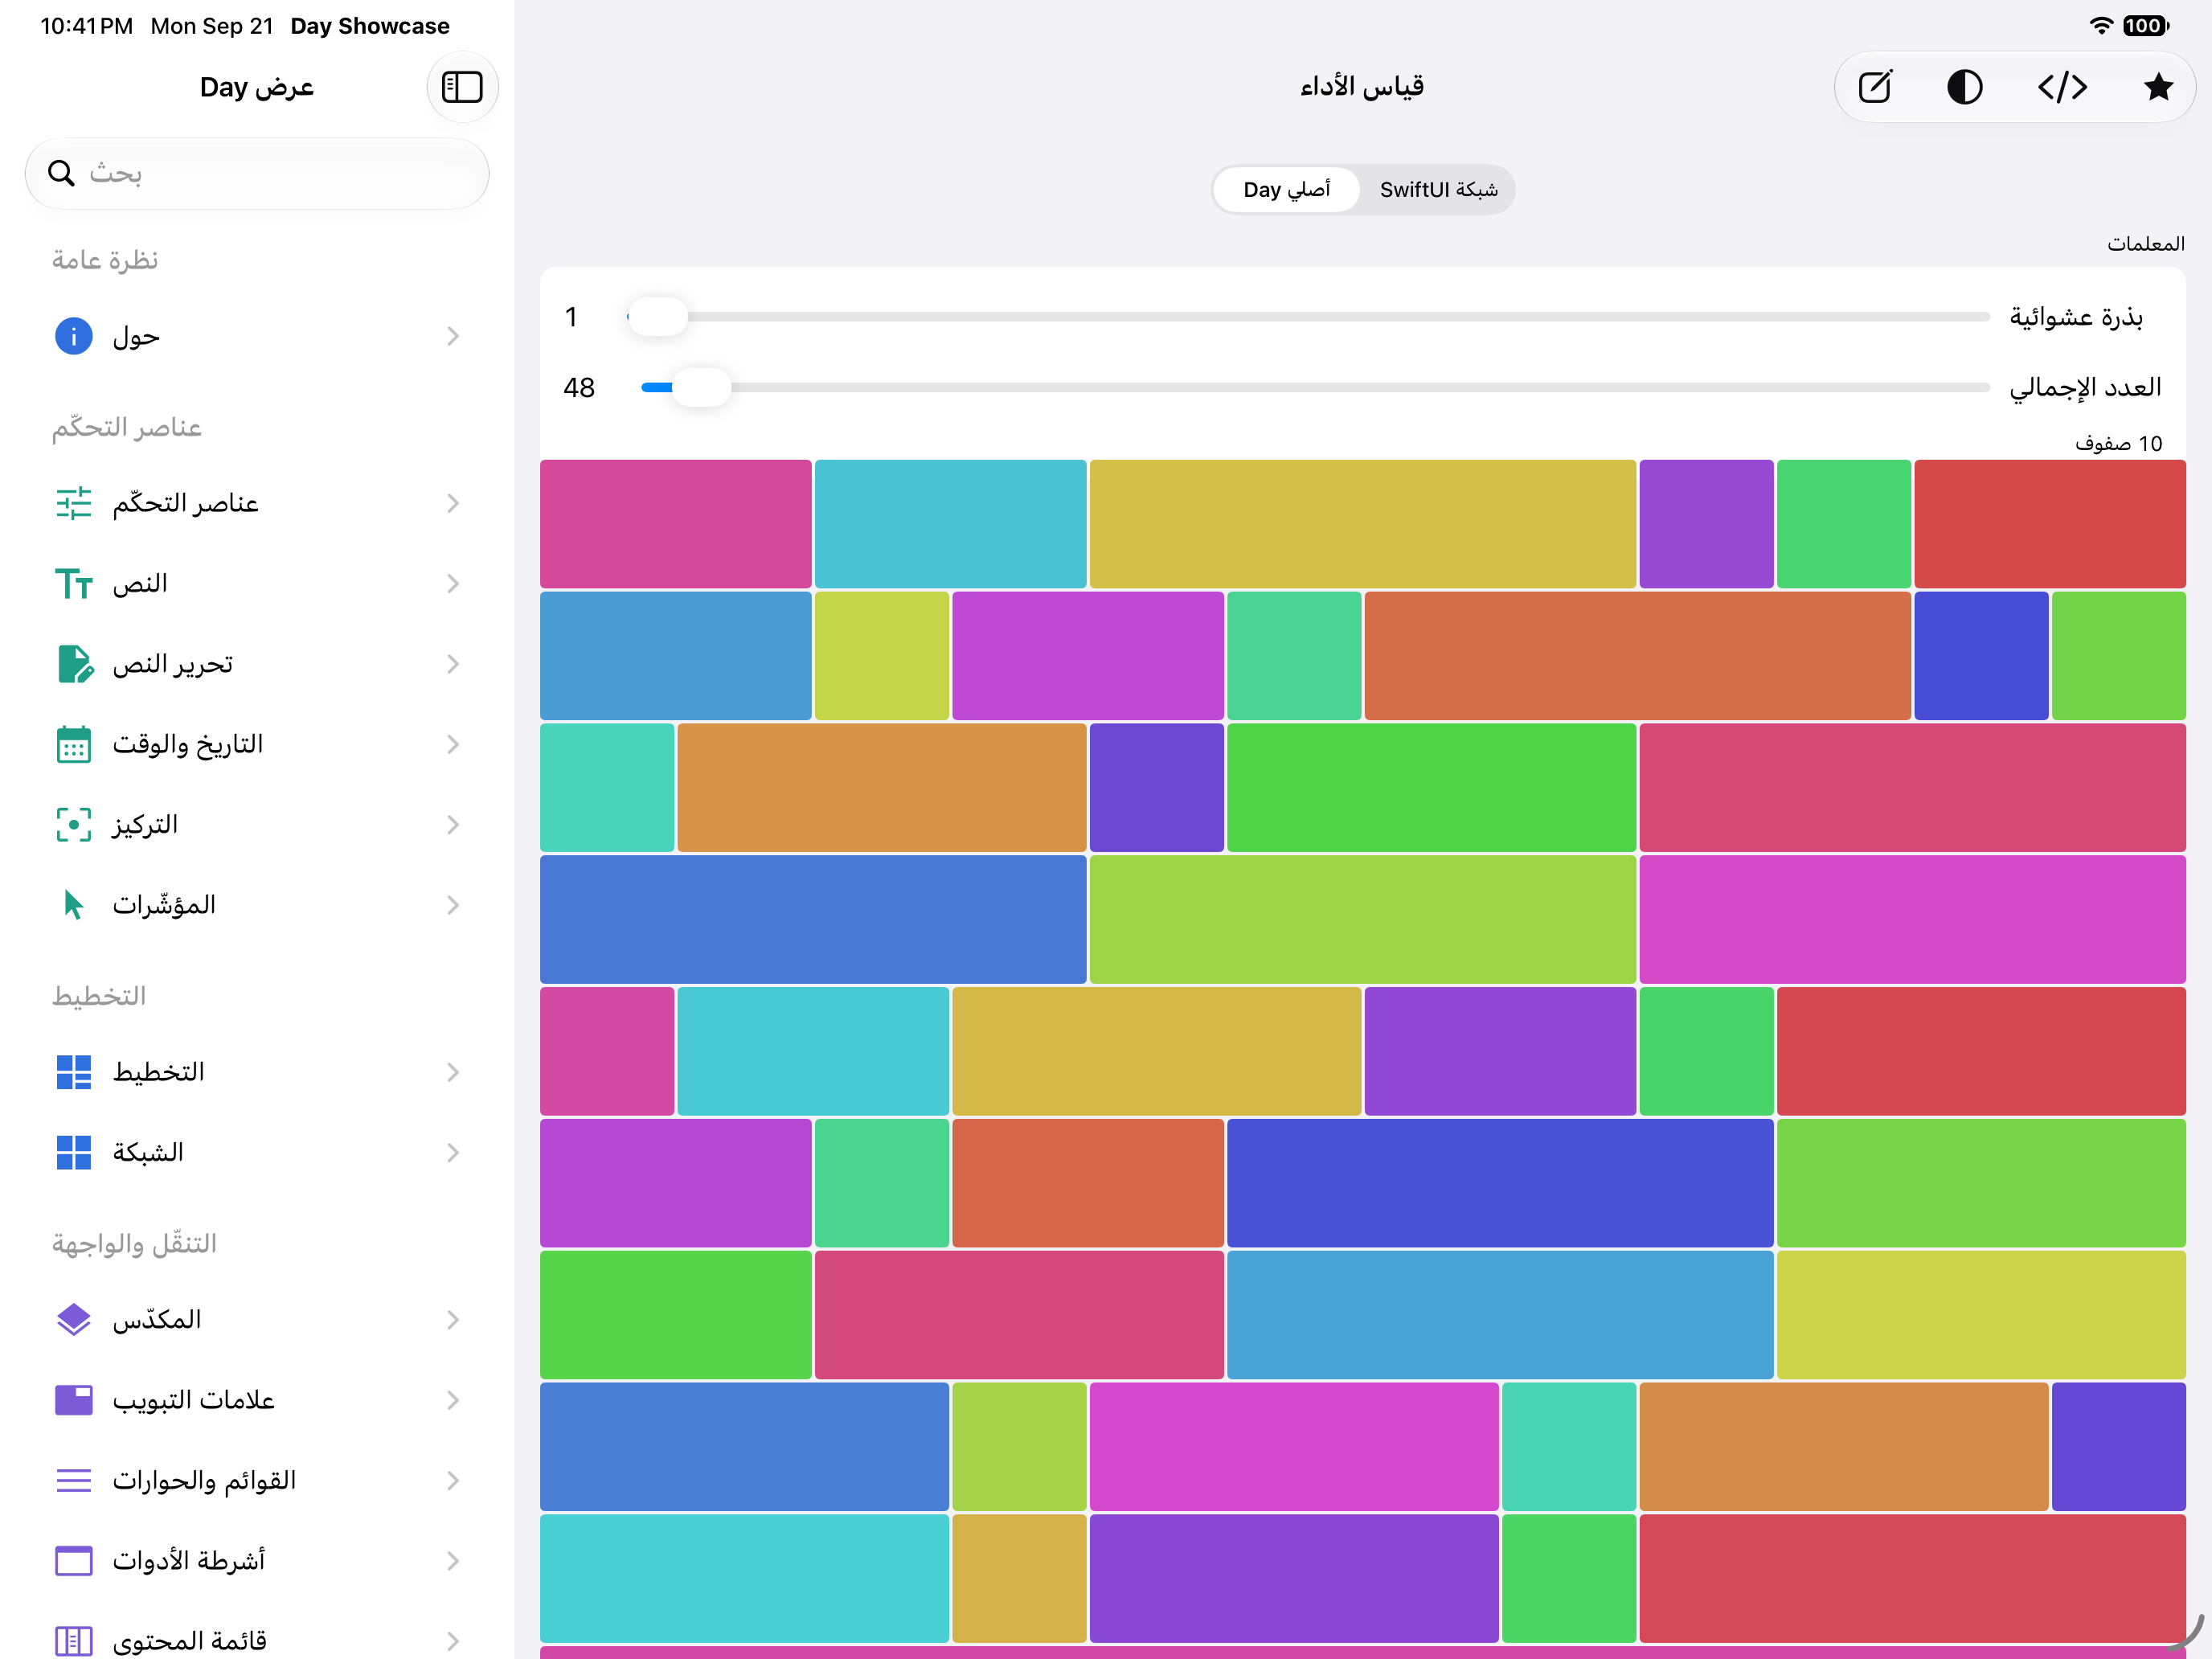The width and height of the screenshot is (2212, 1659).
Task: Click the Day Showcase status bar label
Action: click(x=370, y=26)
